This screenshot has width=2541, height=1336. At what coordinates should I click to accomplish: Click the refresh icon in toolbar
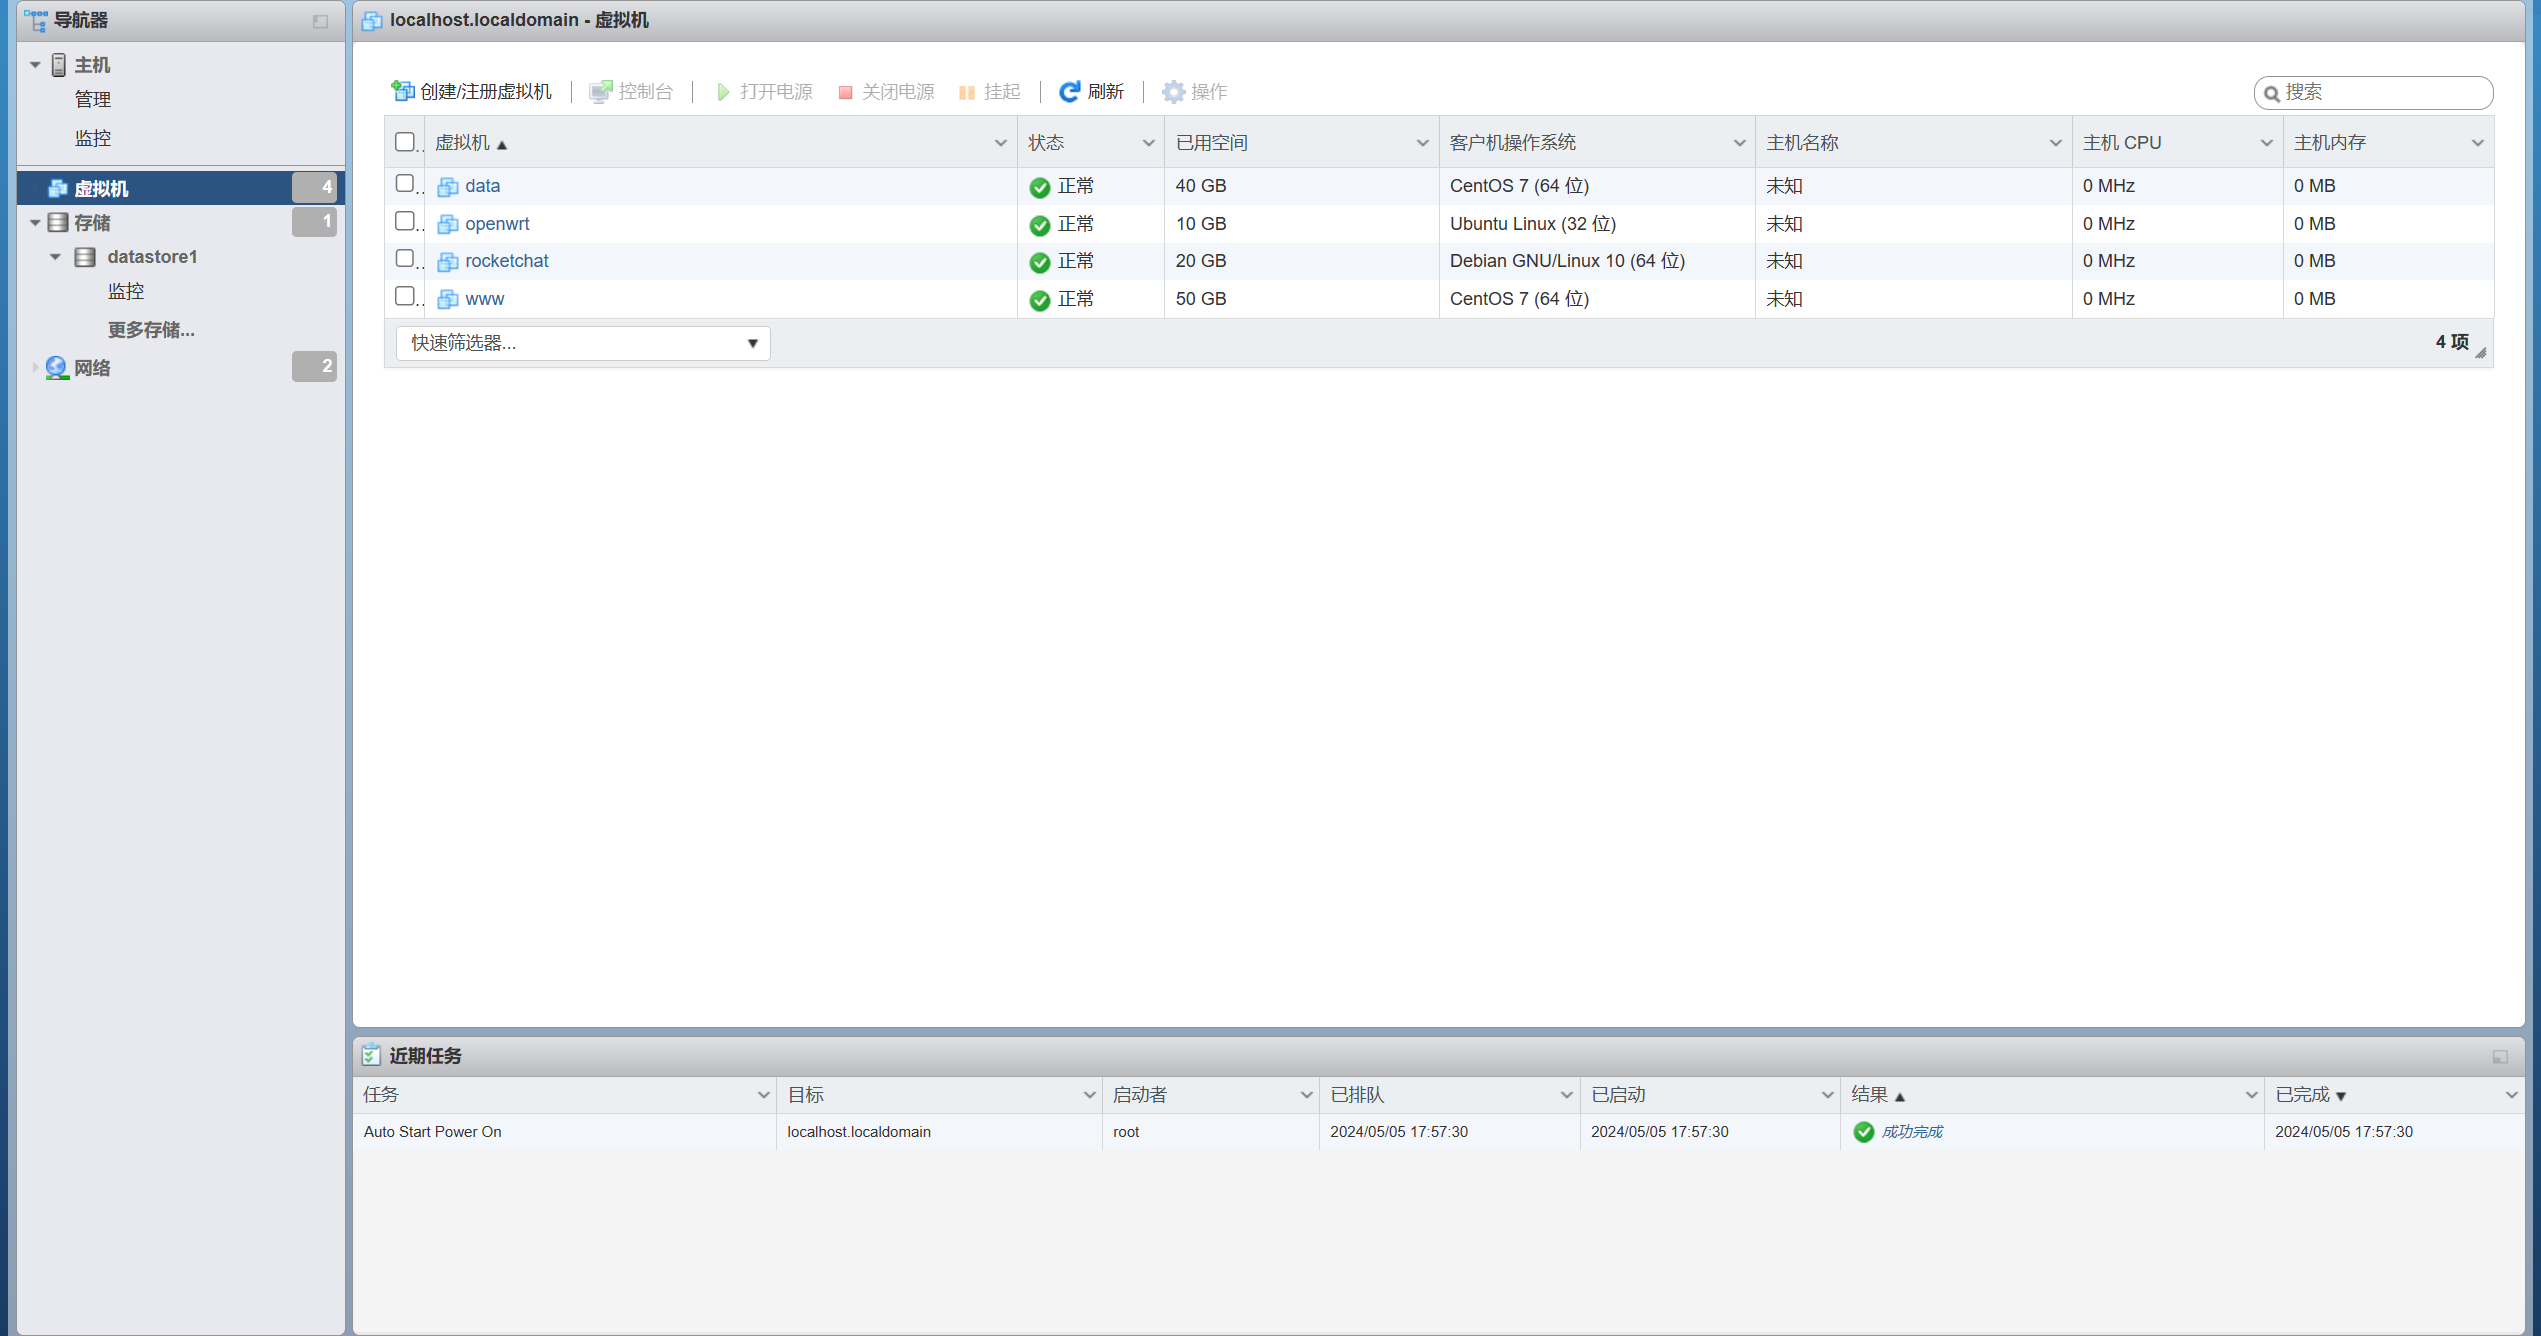(1069, 91)
